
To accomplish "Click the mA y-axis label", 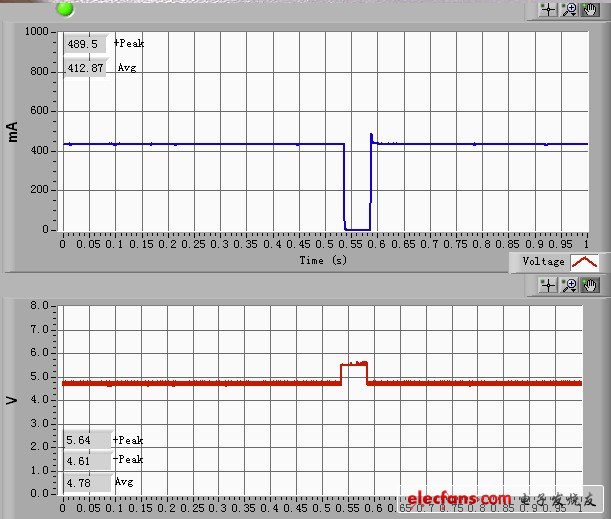I will point(14,131).
